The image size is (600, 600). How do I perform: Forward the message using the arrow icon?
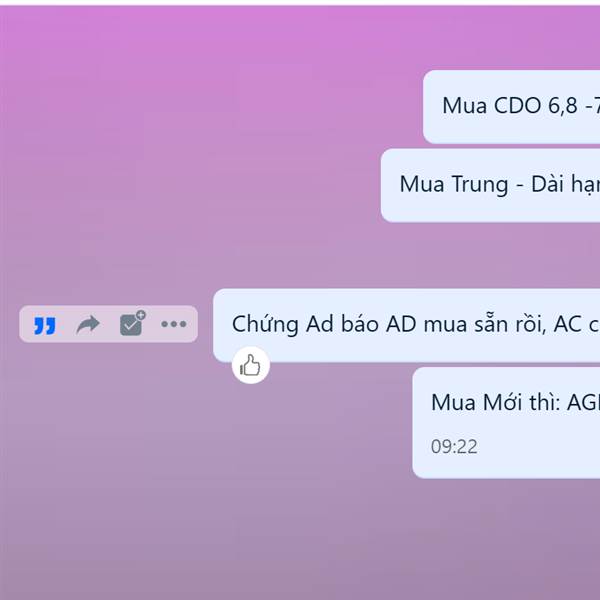[88, 324]
